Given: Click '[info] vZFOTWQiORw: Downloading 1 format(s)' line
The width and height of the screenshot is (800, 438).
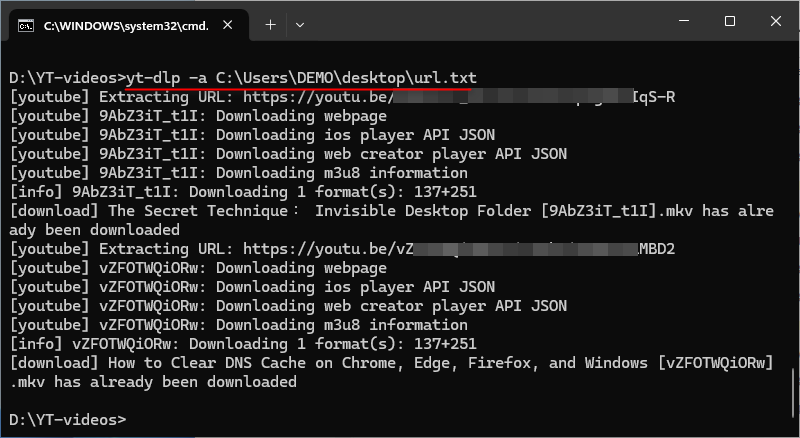Looking at the screenshot, I should (x=243, y=344).
